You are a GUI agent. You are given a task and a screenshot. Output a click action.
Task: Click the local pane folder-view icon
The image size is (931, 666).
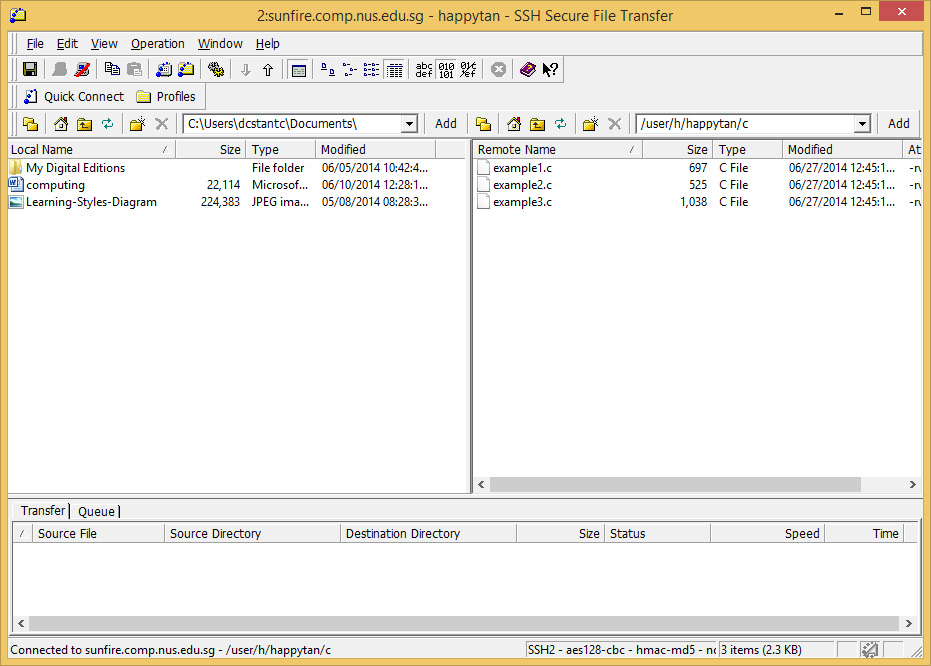31,124
